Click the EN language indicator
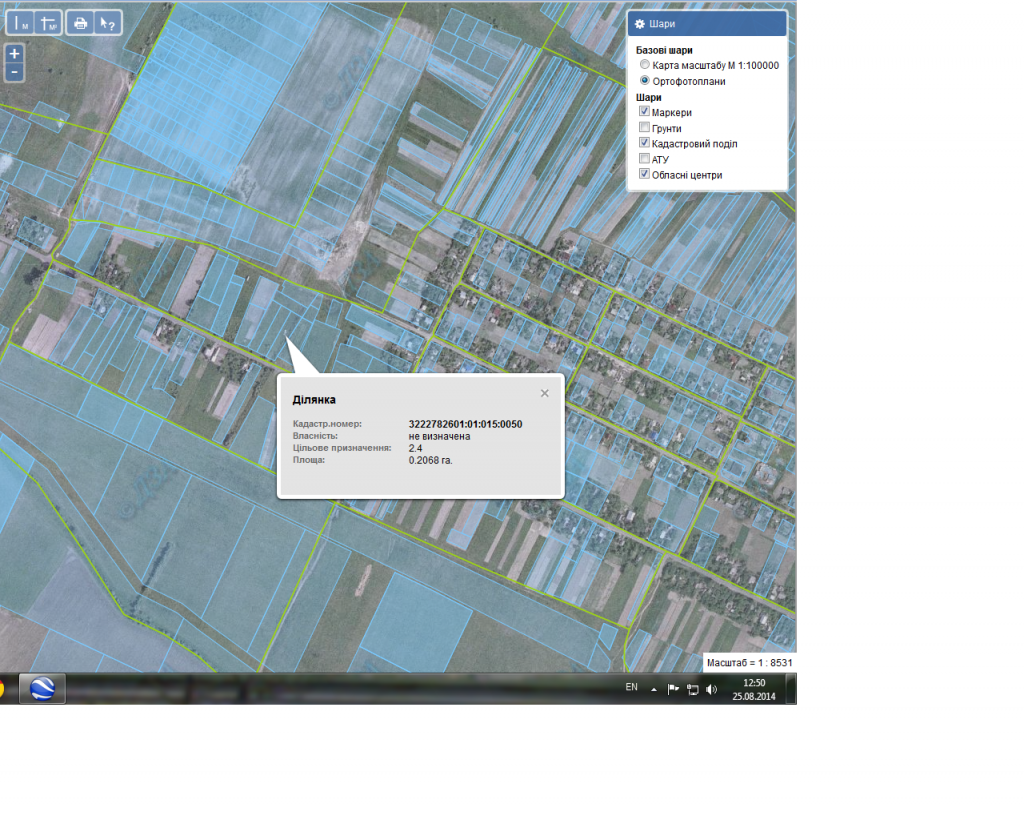This screenshot has width=1024, height=820. tap(631, 687)
